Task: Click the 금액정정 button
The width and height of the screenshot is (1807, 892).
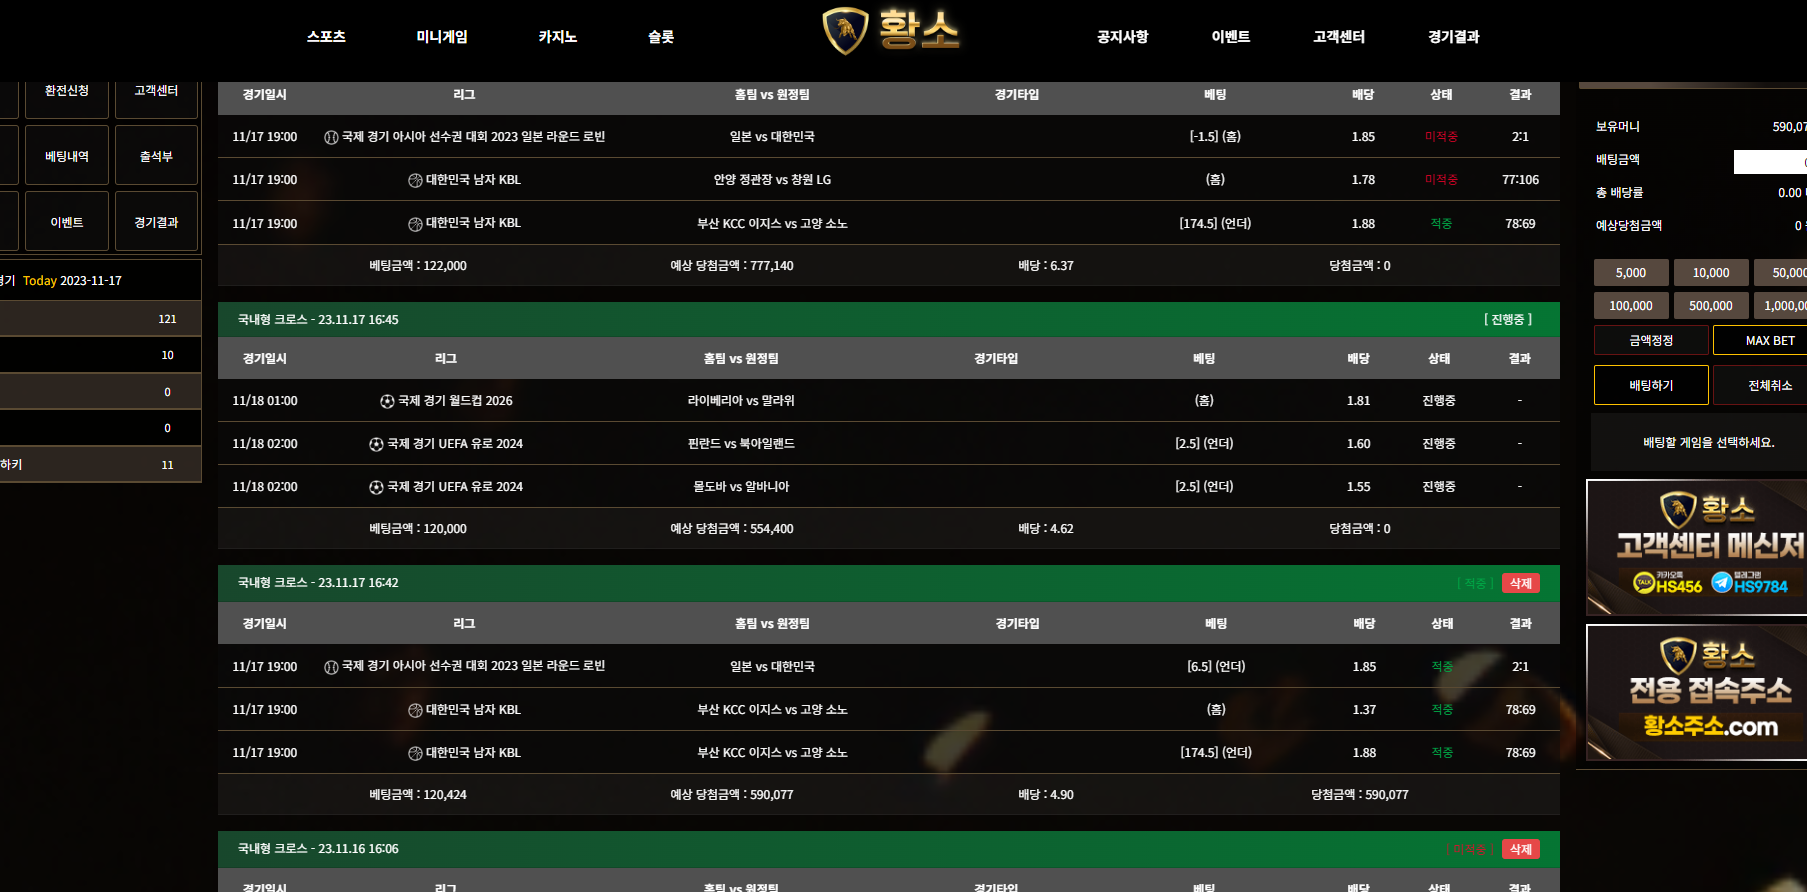Action: [1650, 340]
